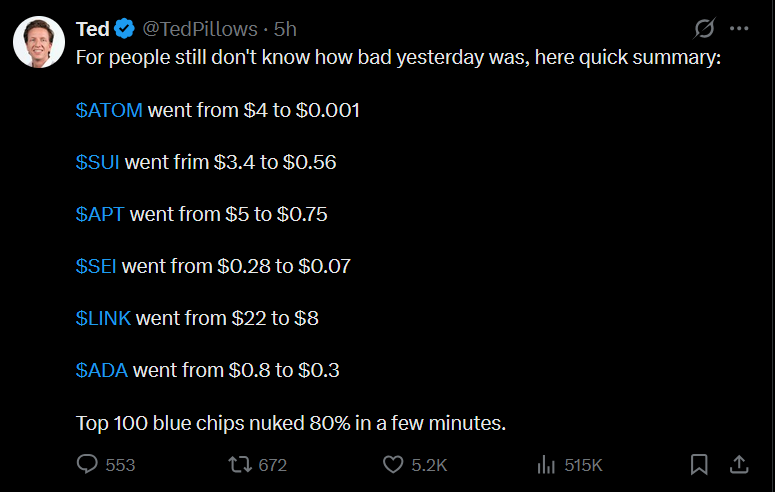Image resolution: width=775 pixels, height=492 pixels.
Task: Open the three-dot more options menu
Action: [x=740, y=28]
